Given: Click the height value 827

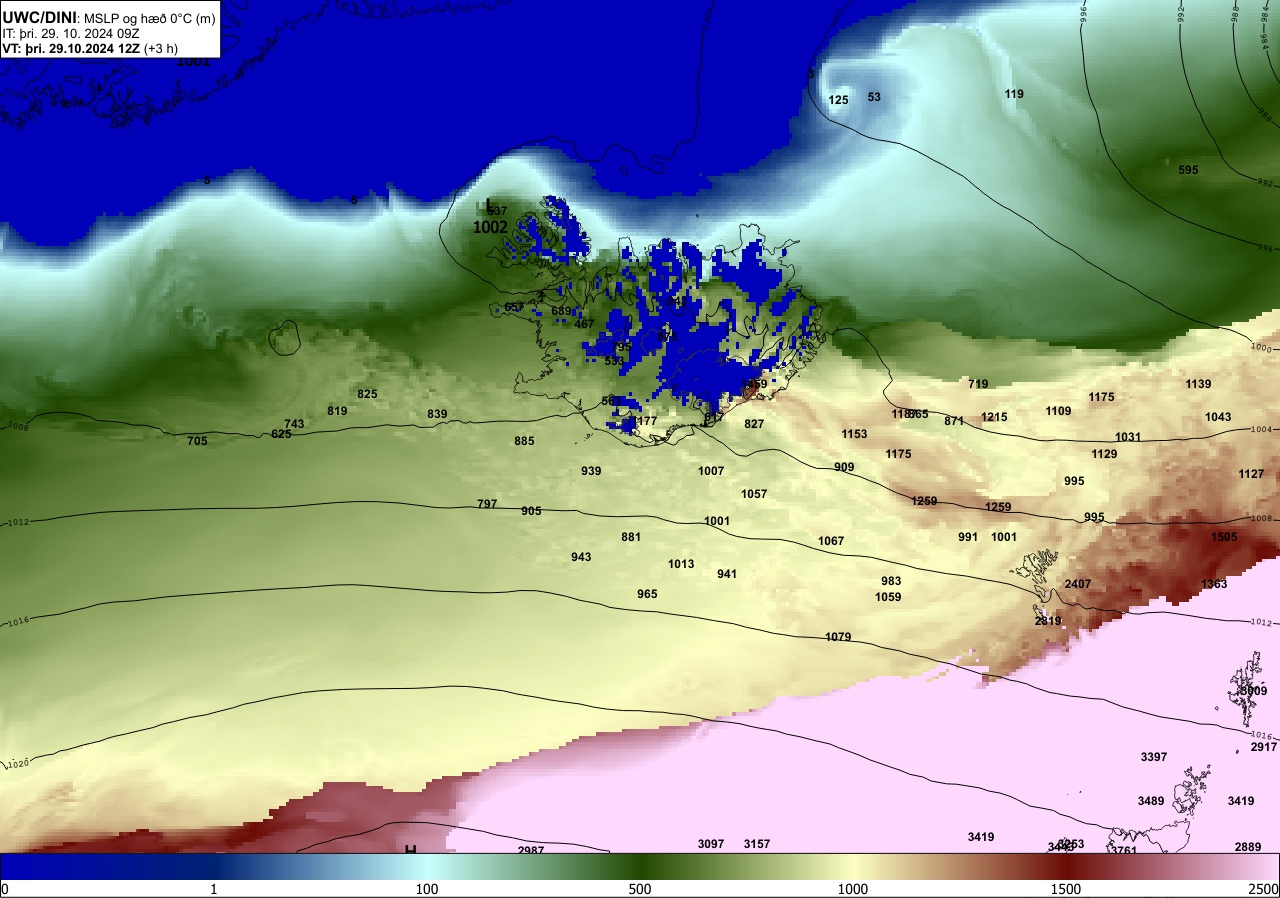Looking at the screenshot, I should pyautogui.click(x=754, y=424).
